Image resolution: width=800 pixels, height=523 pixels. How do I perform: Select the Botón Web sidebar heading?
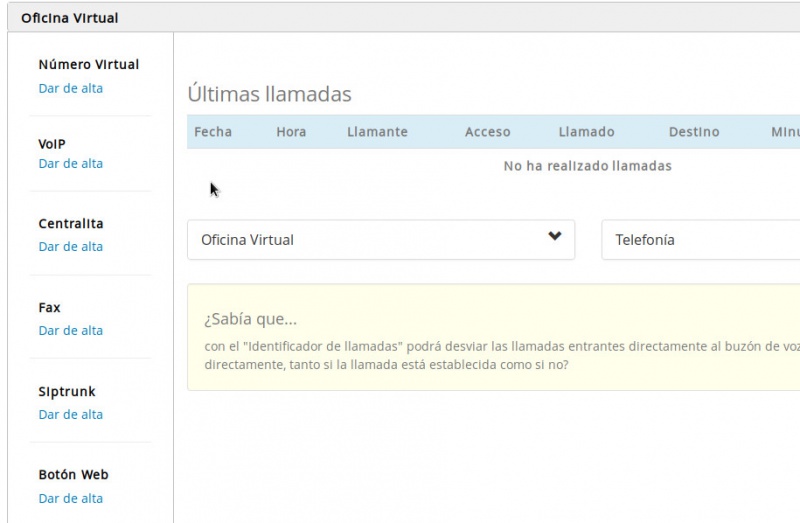[x=73, y=475]
